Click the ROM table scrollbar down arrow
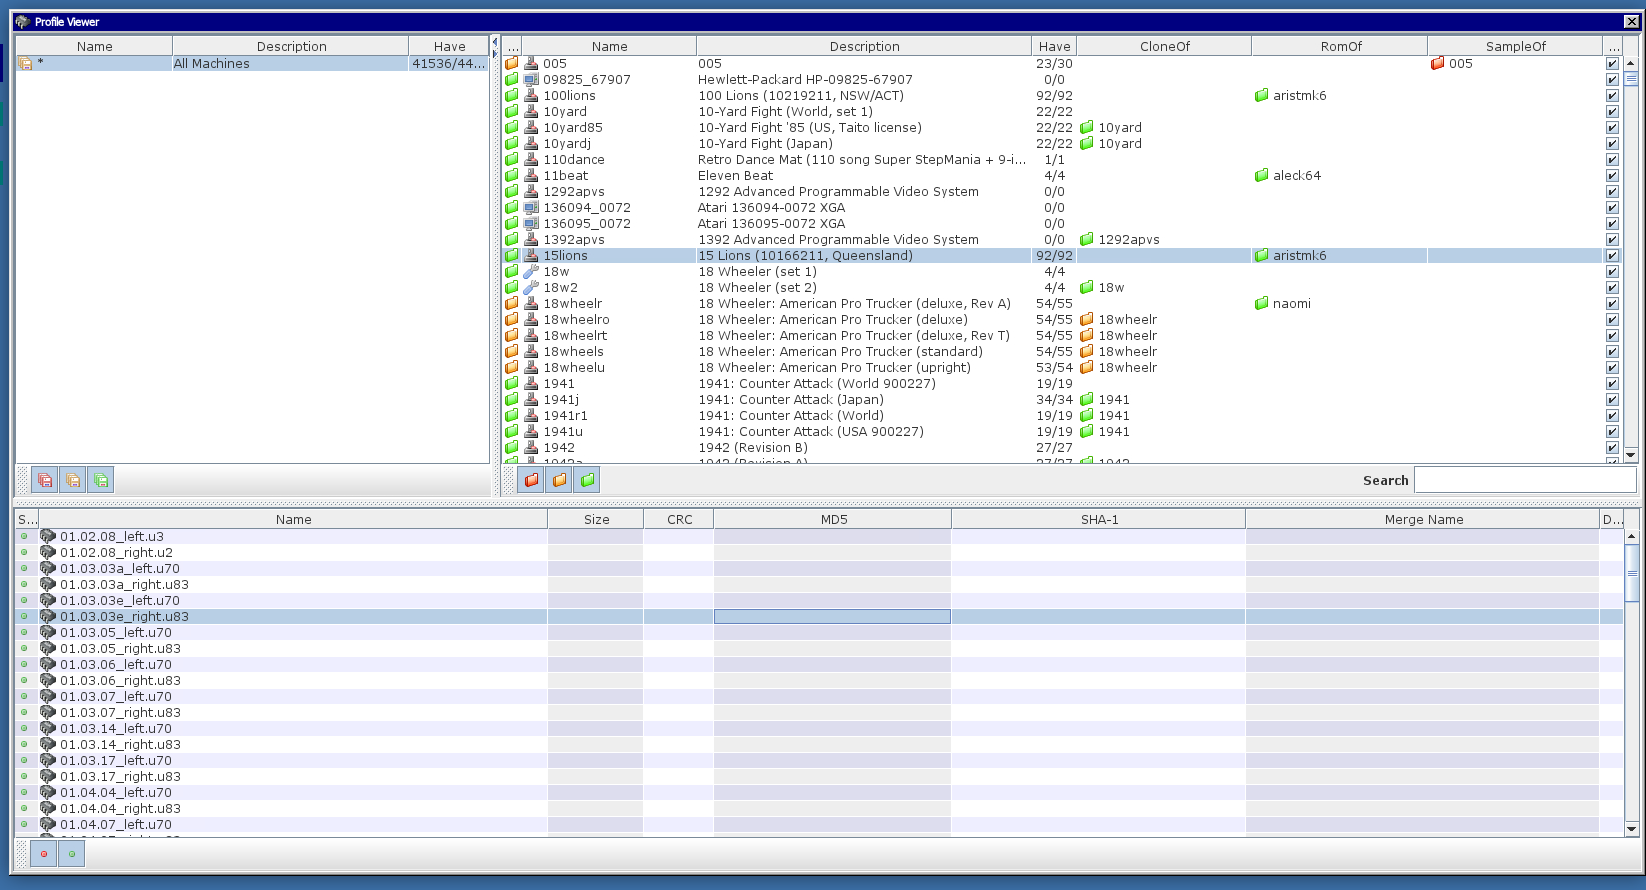 click(x=1632, y=829)
